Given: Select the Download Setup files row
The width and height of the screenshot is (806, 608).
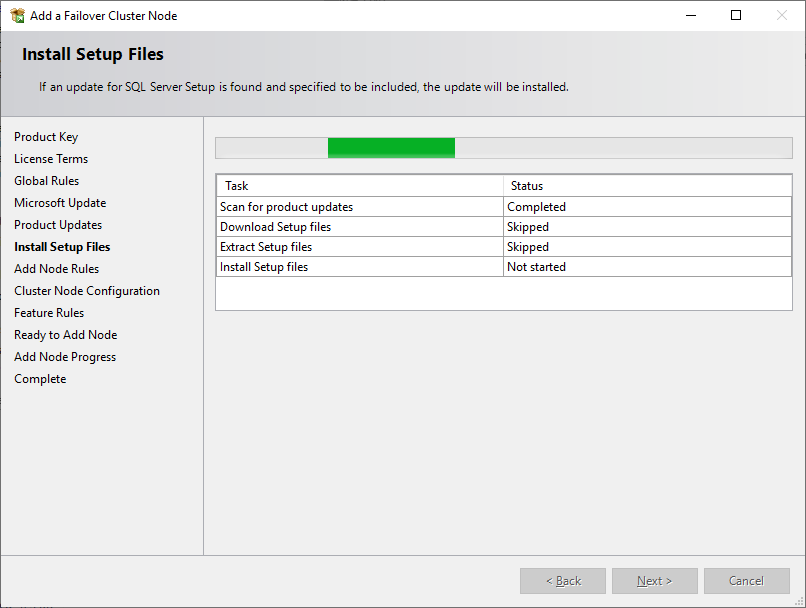Looking at the screenshot, I should click(504, 227).
